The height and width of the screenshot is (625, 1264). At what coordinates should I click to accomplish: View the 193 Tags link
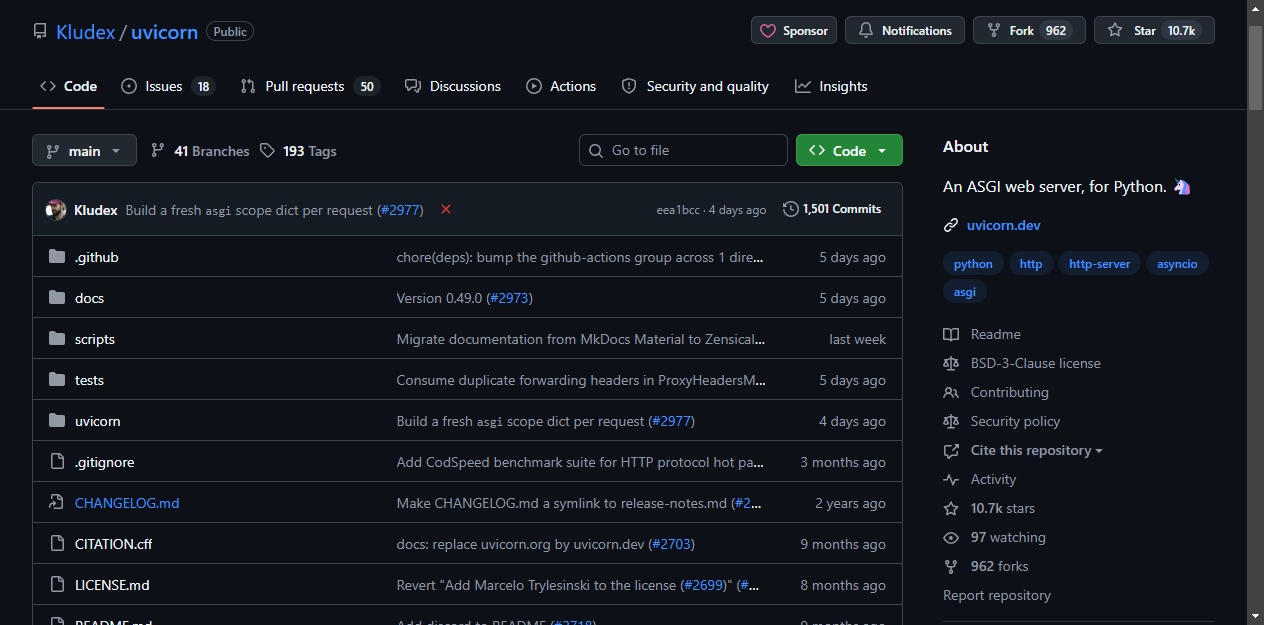298,151
